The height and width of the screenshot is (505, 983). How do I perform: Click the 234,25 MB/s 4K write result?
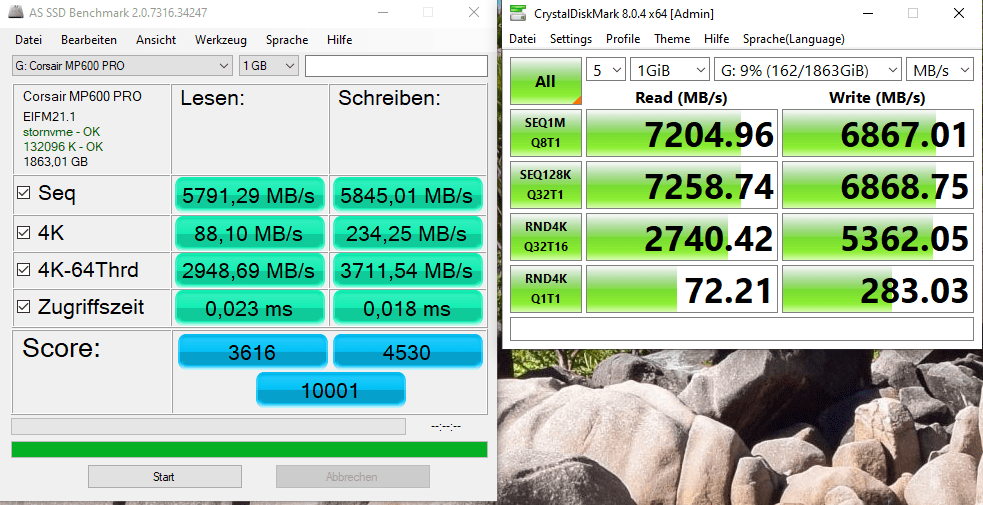(407, 234)
